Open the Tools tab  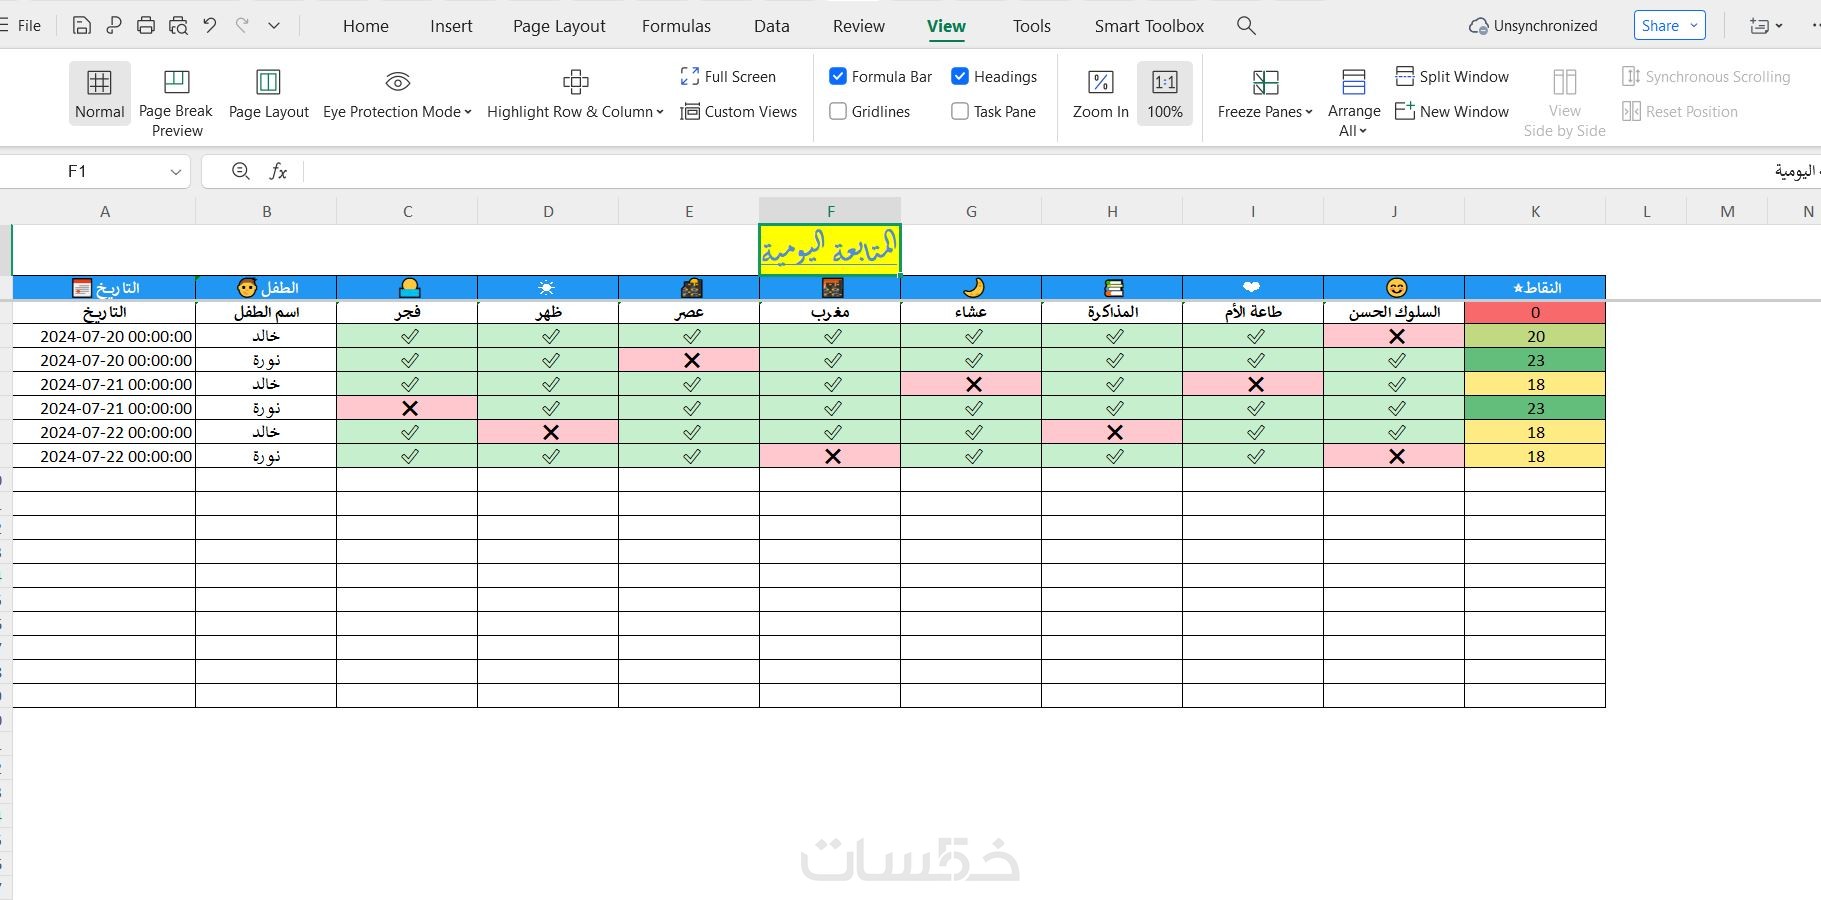click(1032, 26)
